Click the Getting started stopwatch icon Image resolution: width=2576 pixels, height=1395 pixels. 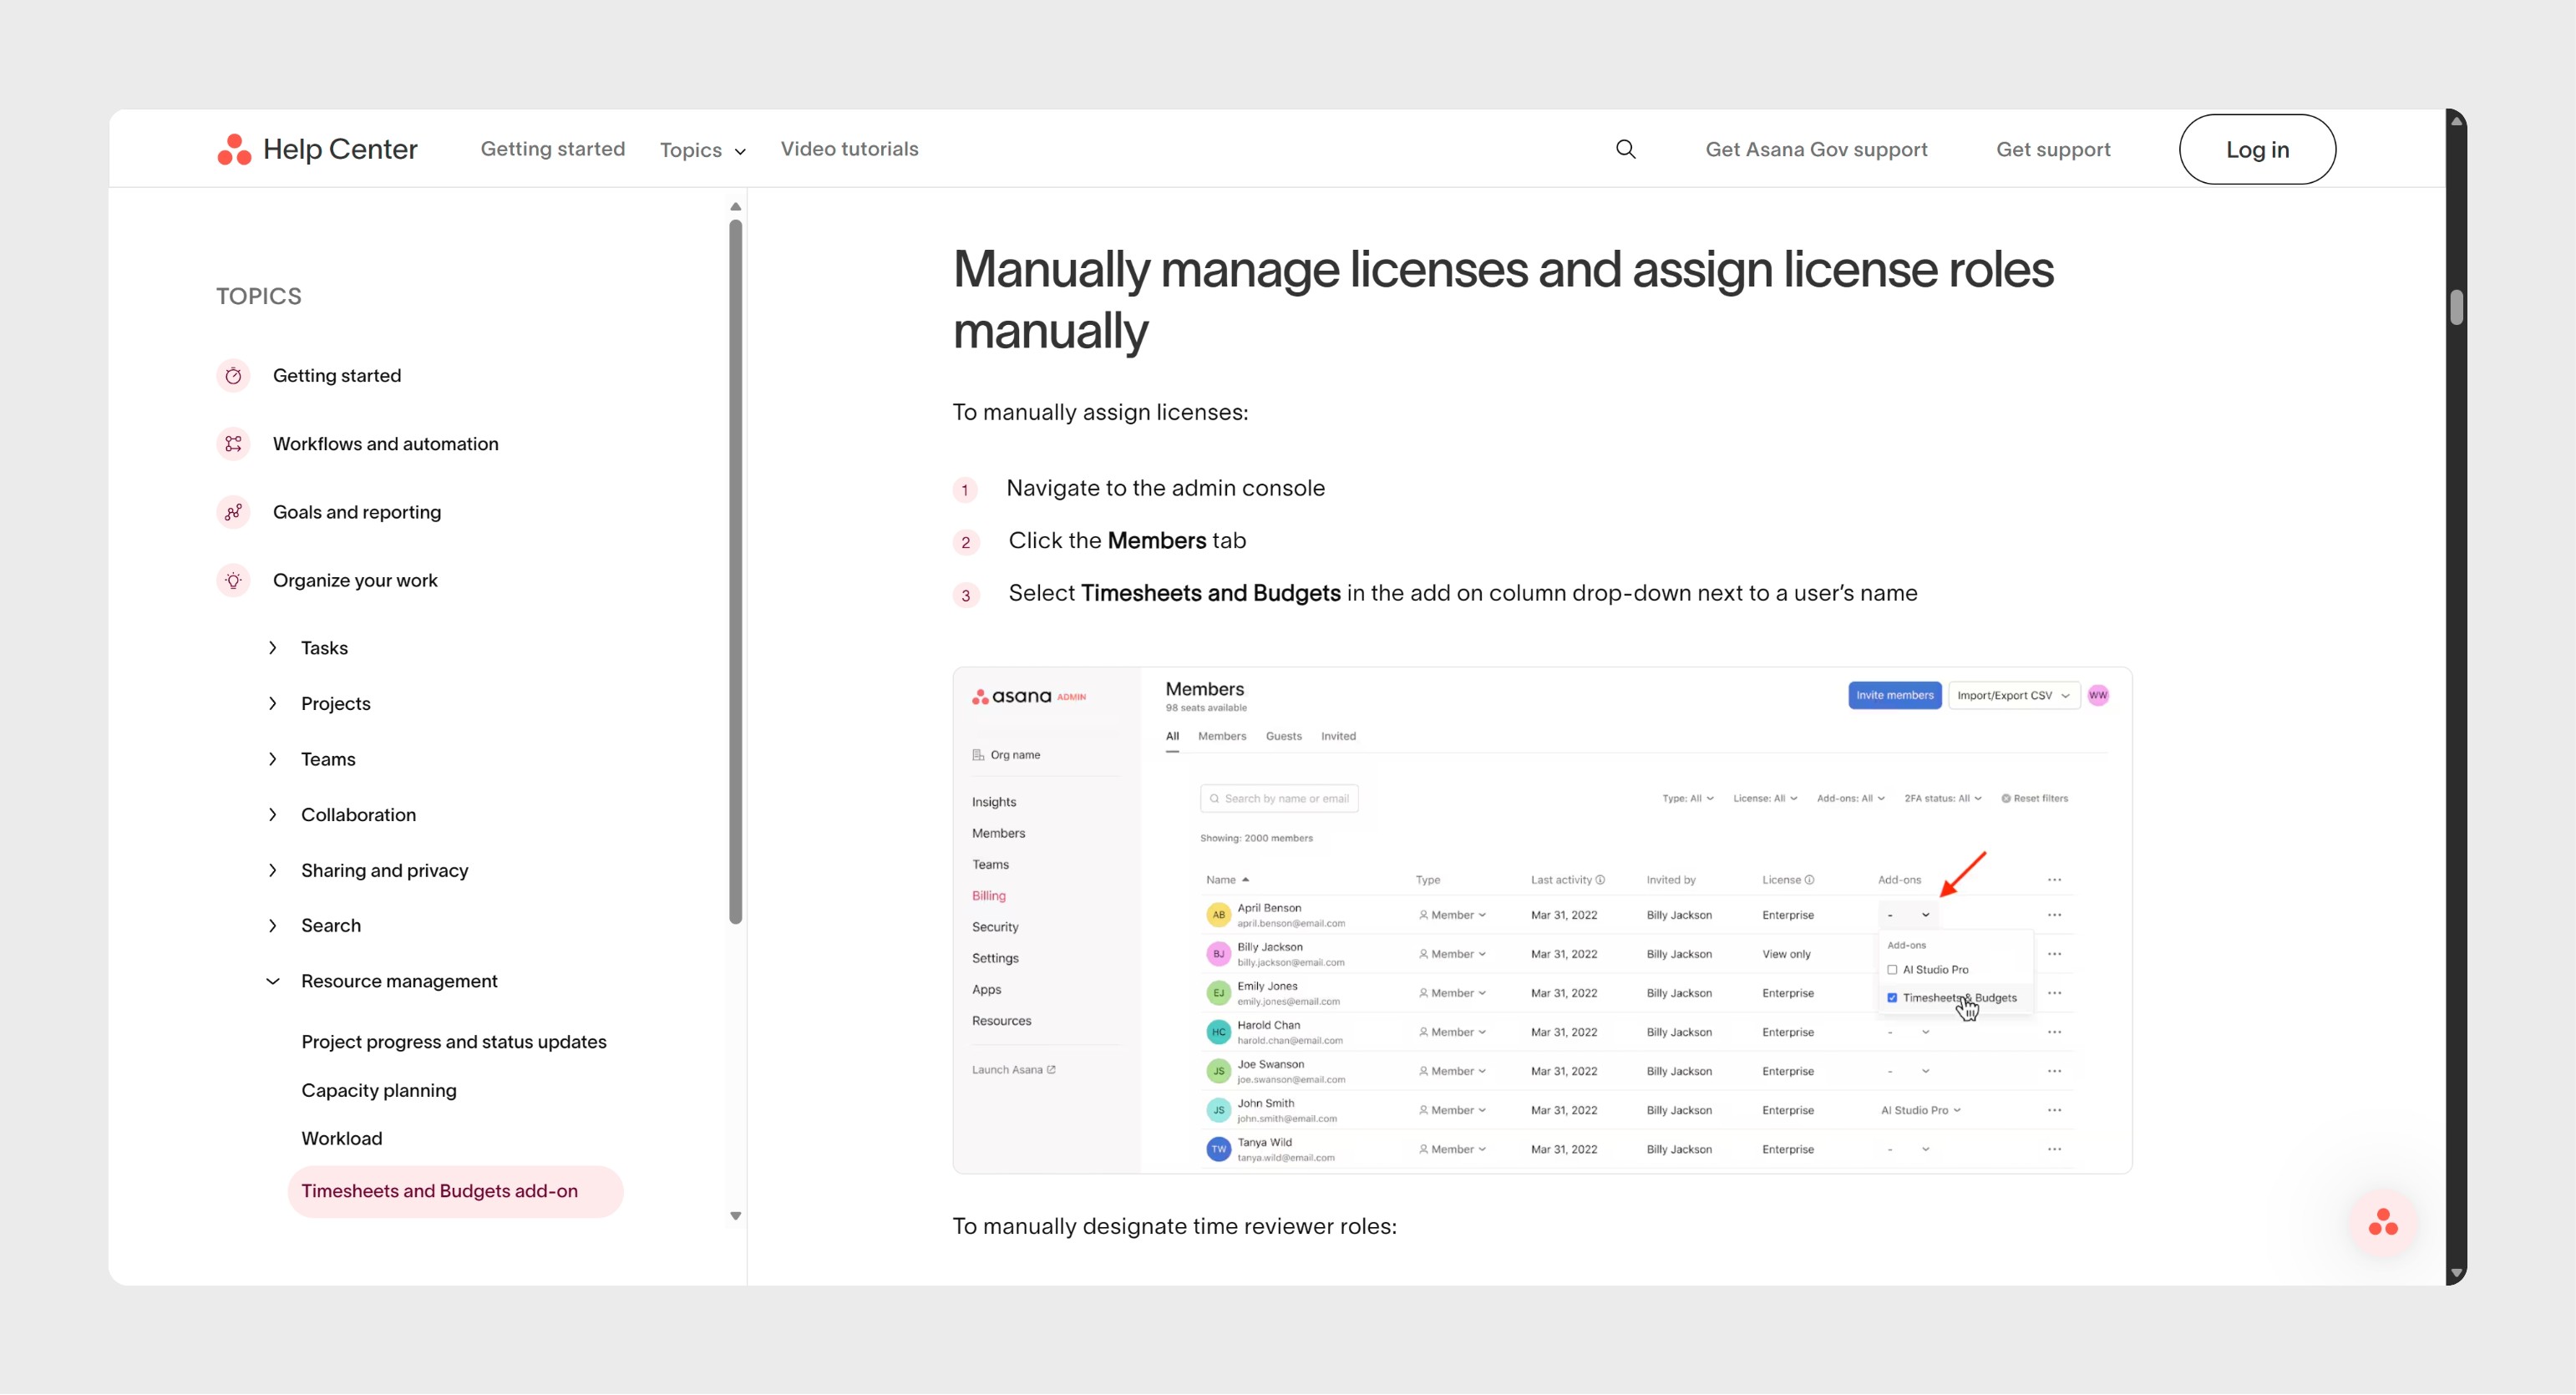click(233, 376)
